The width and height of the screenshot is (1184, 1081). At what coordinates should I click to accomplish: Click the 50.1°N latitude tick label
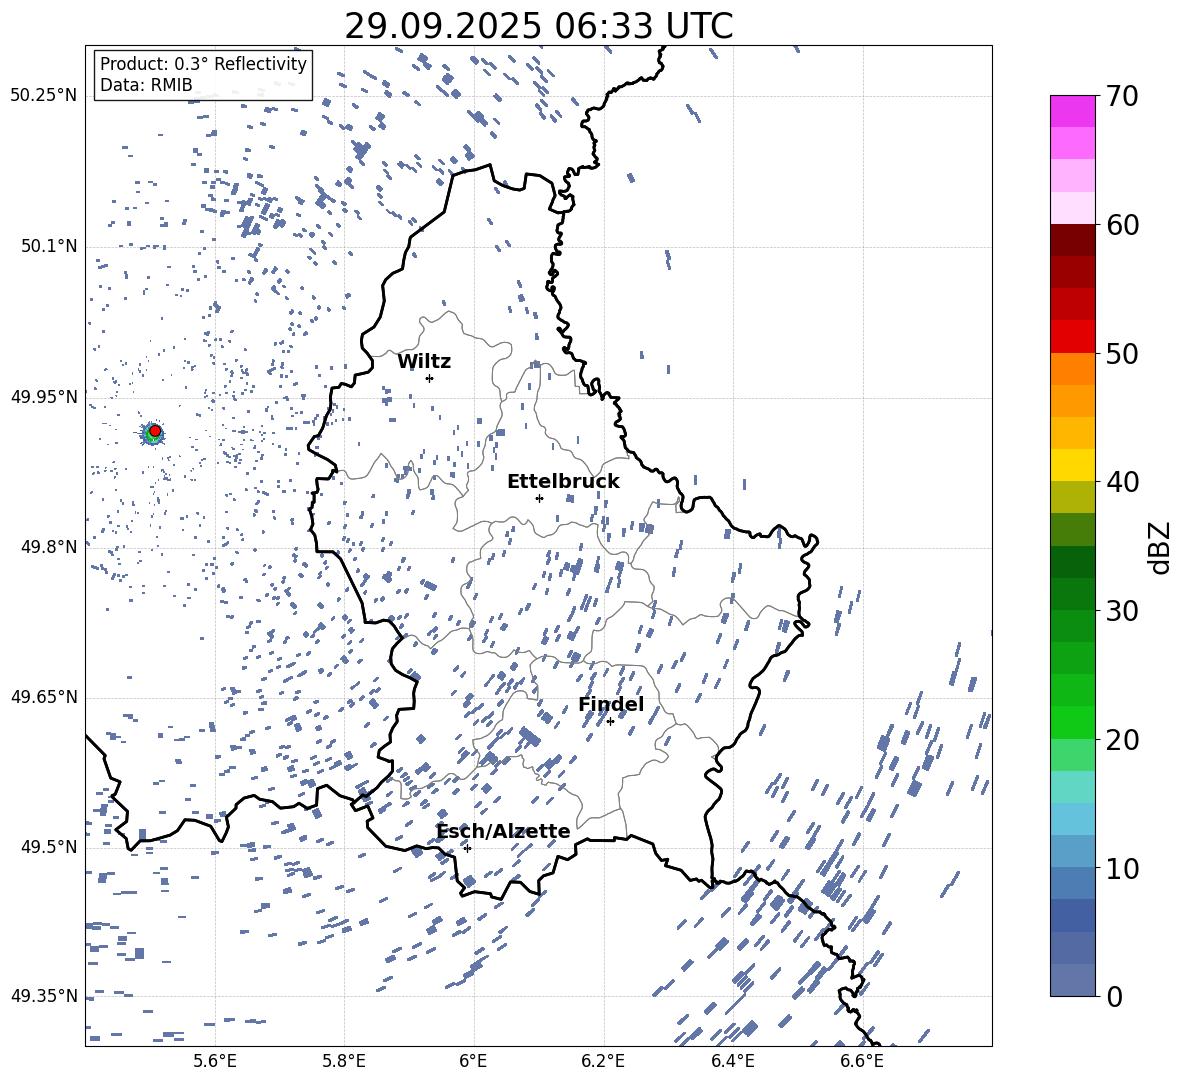(48, 246)
